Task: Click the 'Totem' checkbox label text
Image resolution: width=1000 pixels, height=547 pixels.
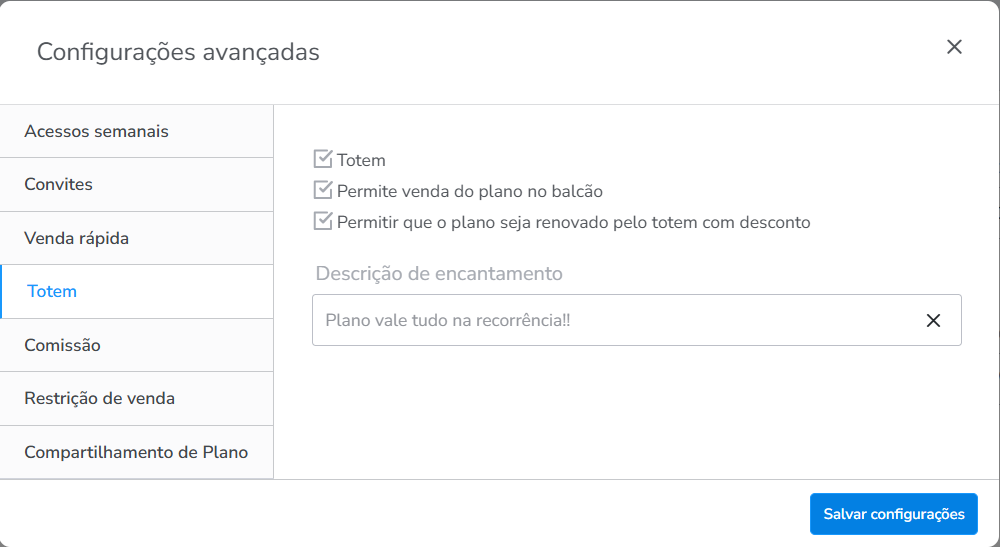Action: (361, 160)
